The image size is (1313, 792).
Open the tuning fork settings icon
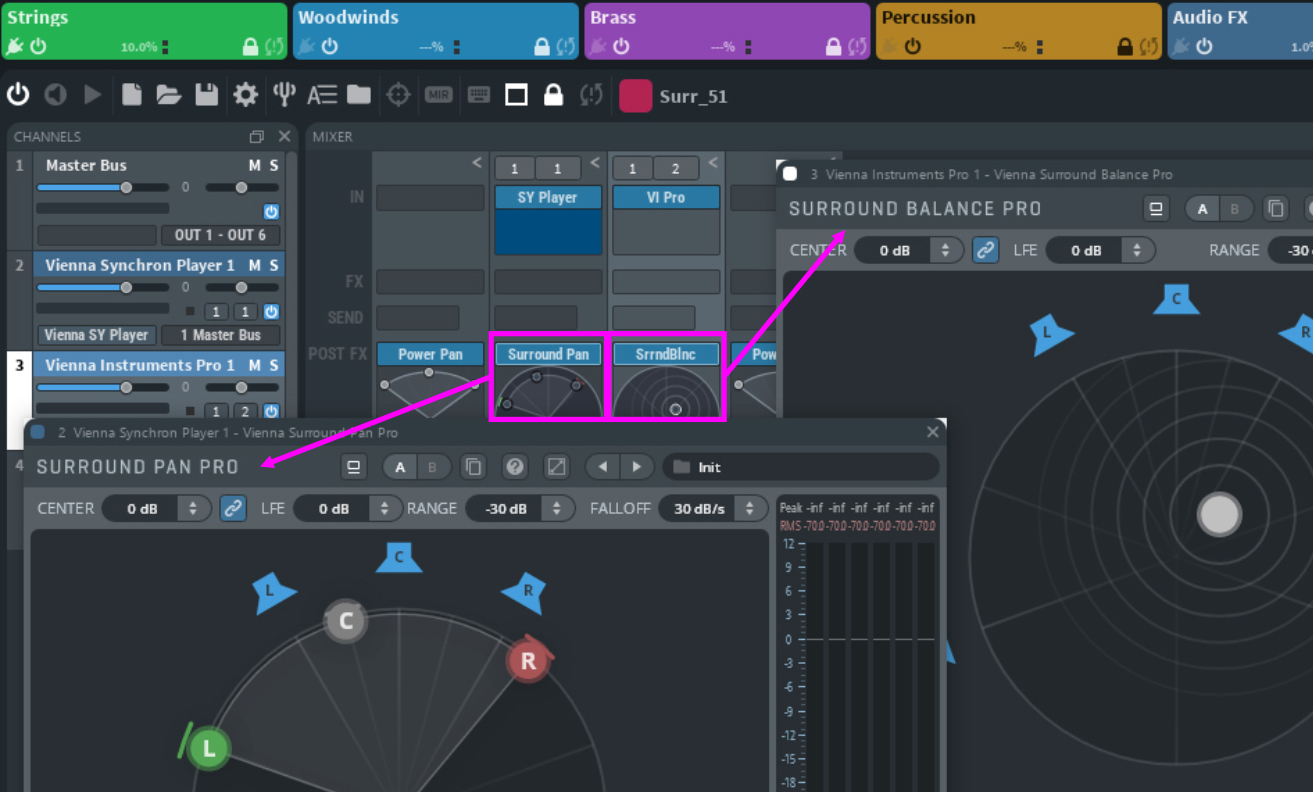coord(284,95)
